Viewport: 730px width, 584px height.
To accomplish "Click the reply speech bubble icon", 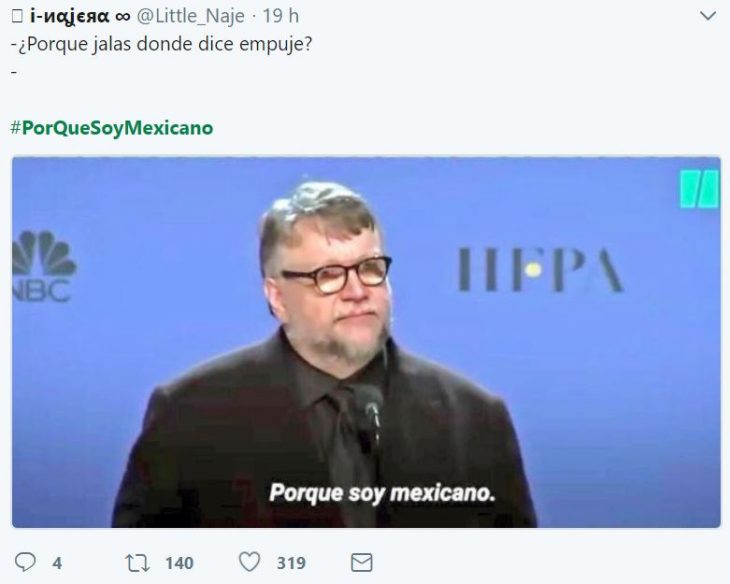I will [x=25, y=562].
